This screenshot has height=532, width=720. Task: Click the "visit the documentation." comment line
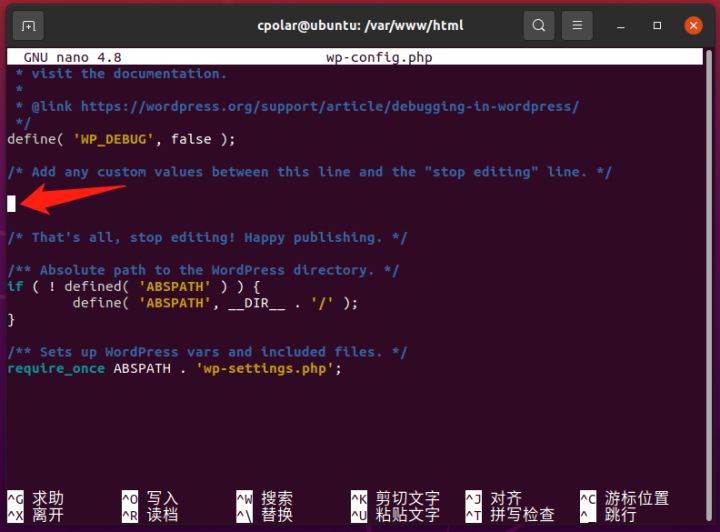(x=121, y=74)
